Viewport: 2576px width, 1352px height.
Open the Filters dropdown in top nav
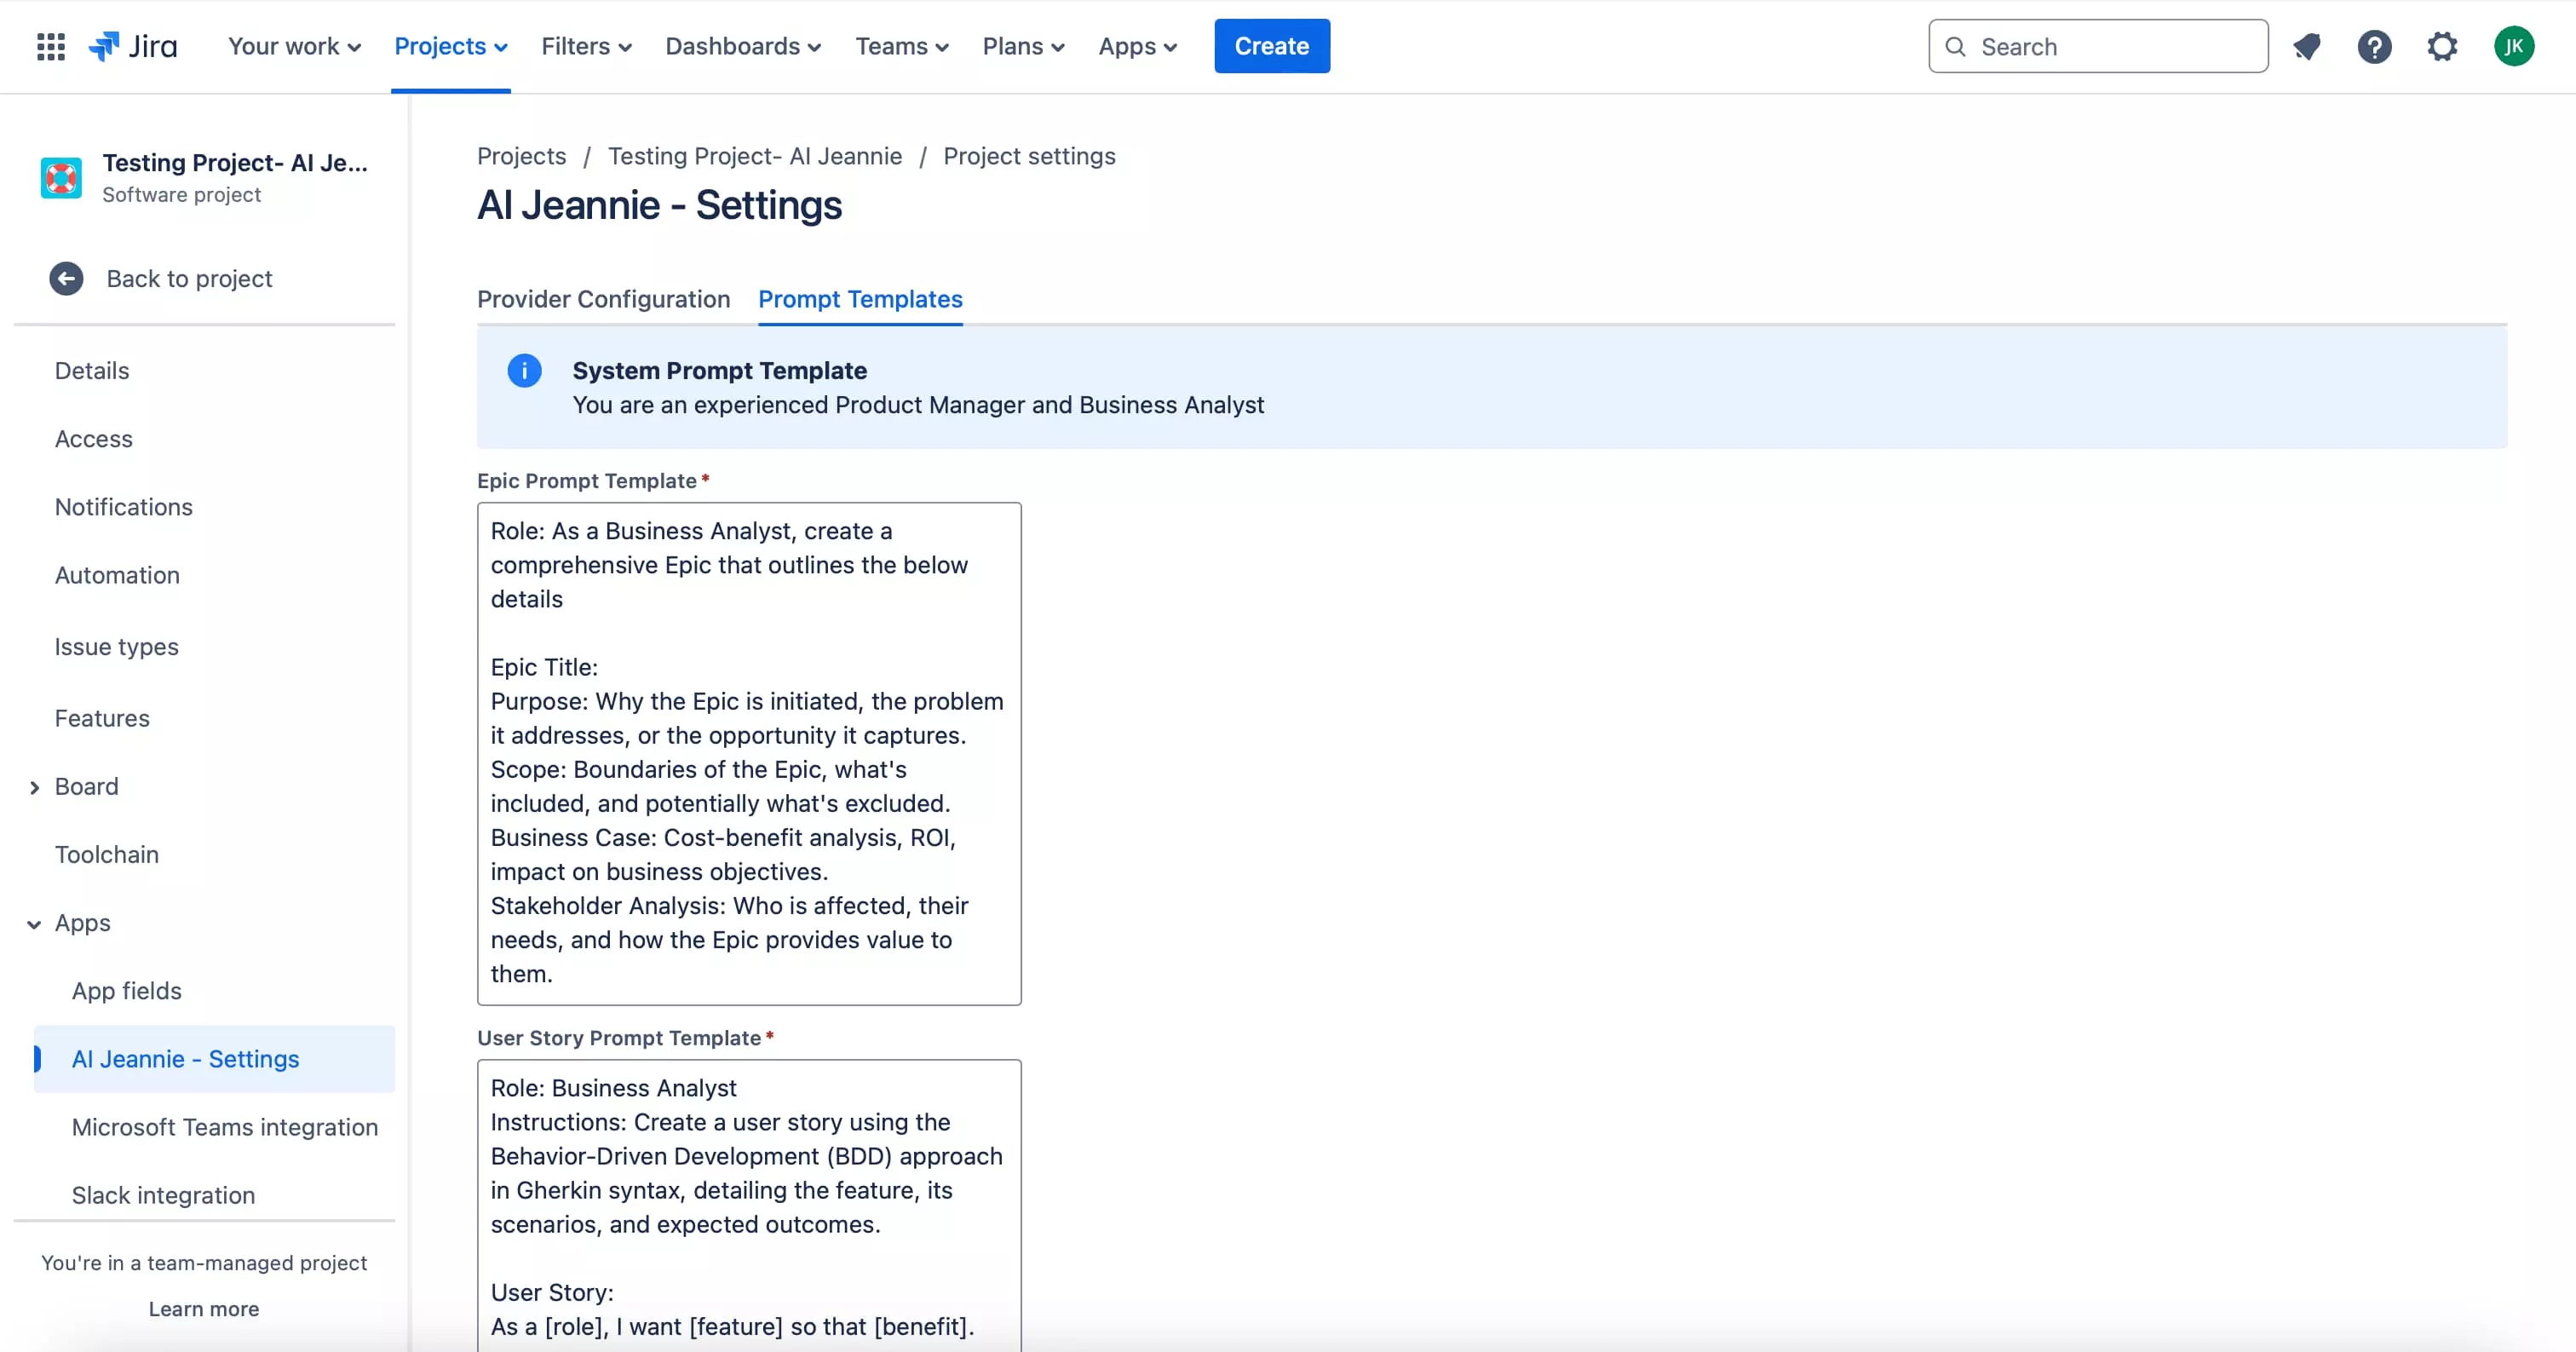click(x=586, y=46)
